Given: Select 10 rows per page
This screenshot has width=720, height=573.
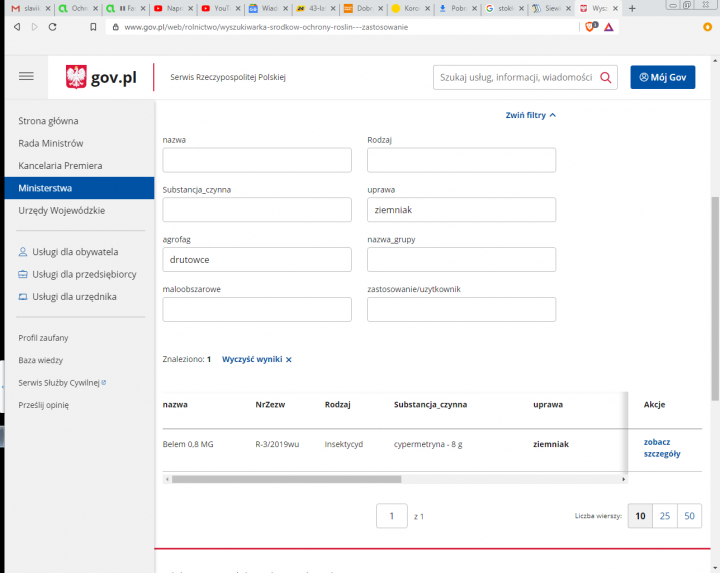Looking at the screenshot, I should (x=639, y=516).
